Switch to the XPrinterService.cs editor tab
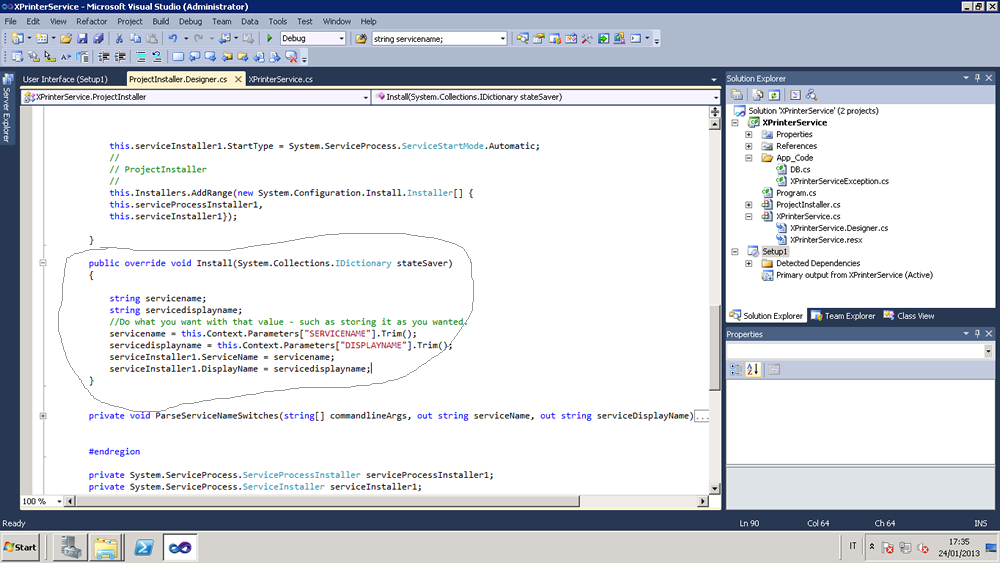Image resolution: width=1000 pixels, height=563 pixels. coord(281,79)
